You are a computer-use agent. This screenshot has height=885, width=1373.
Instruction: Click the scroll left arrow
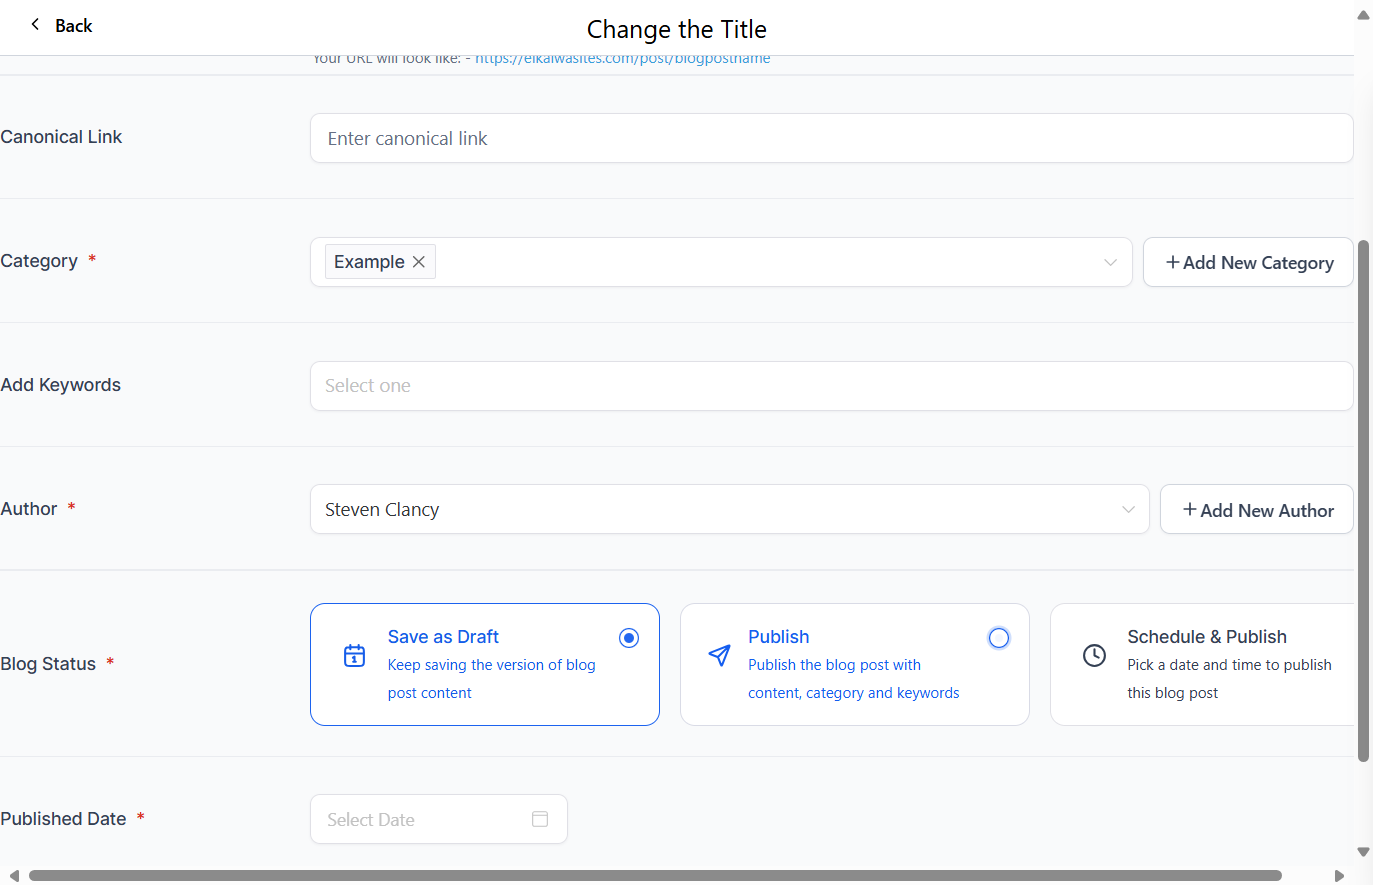[14, 876]
